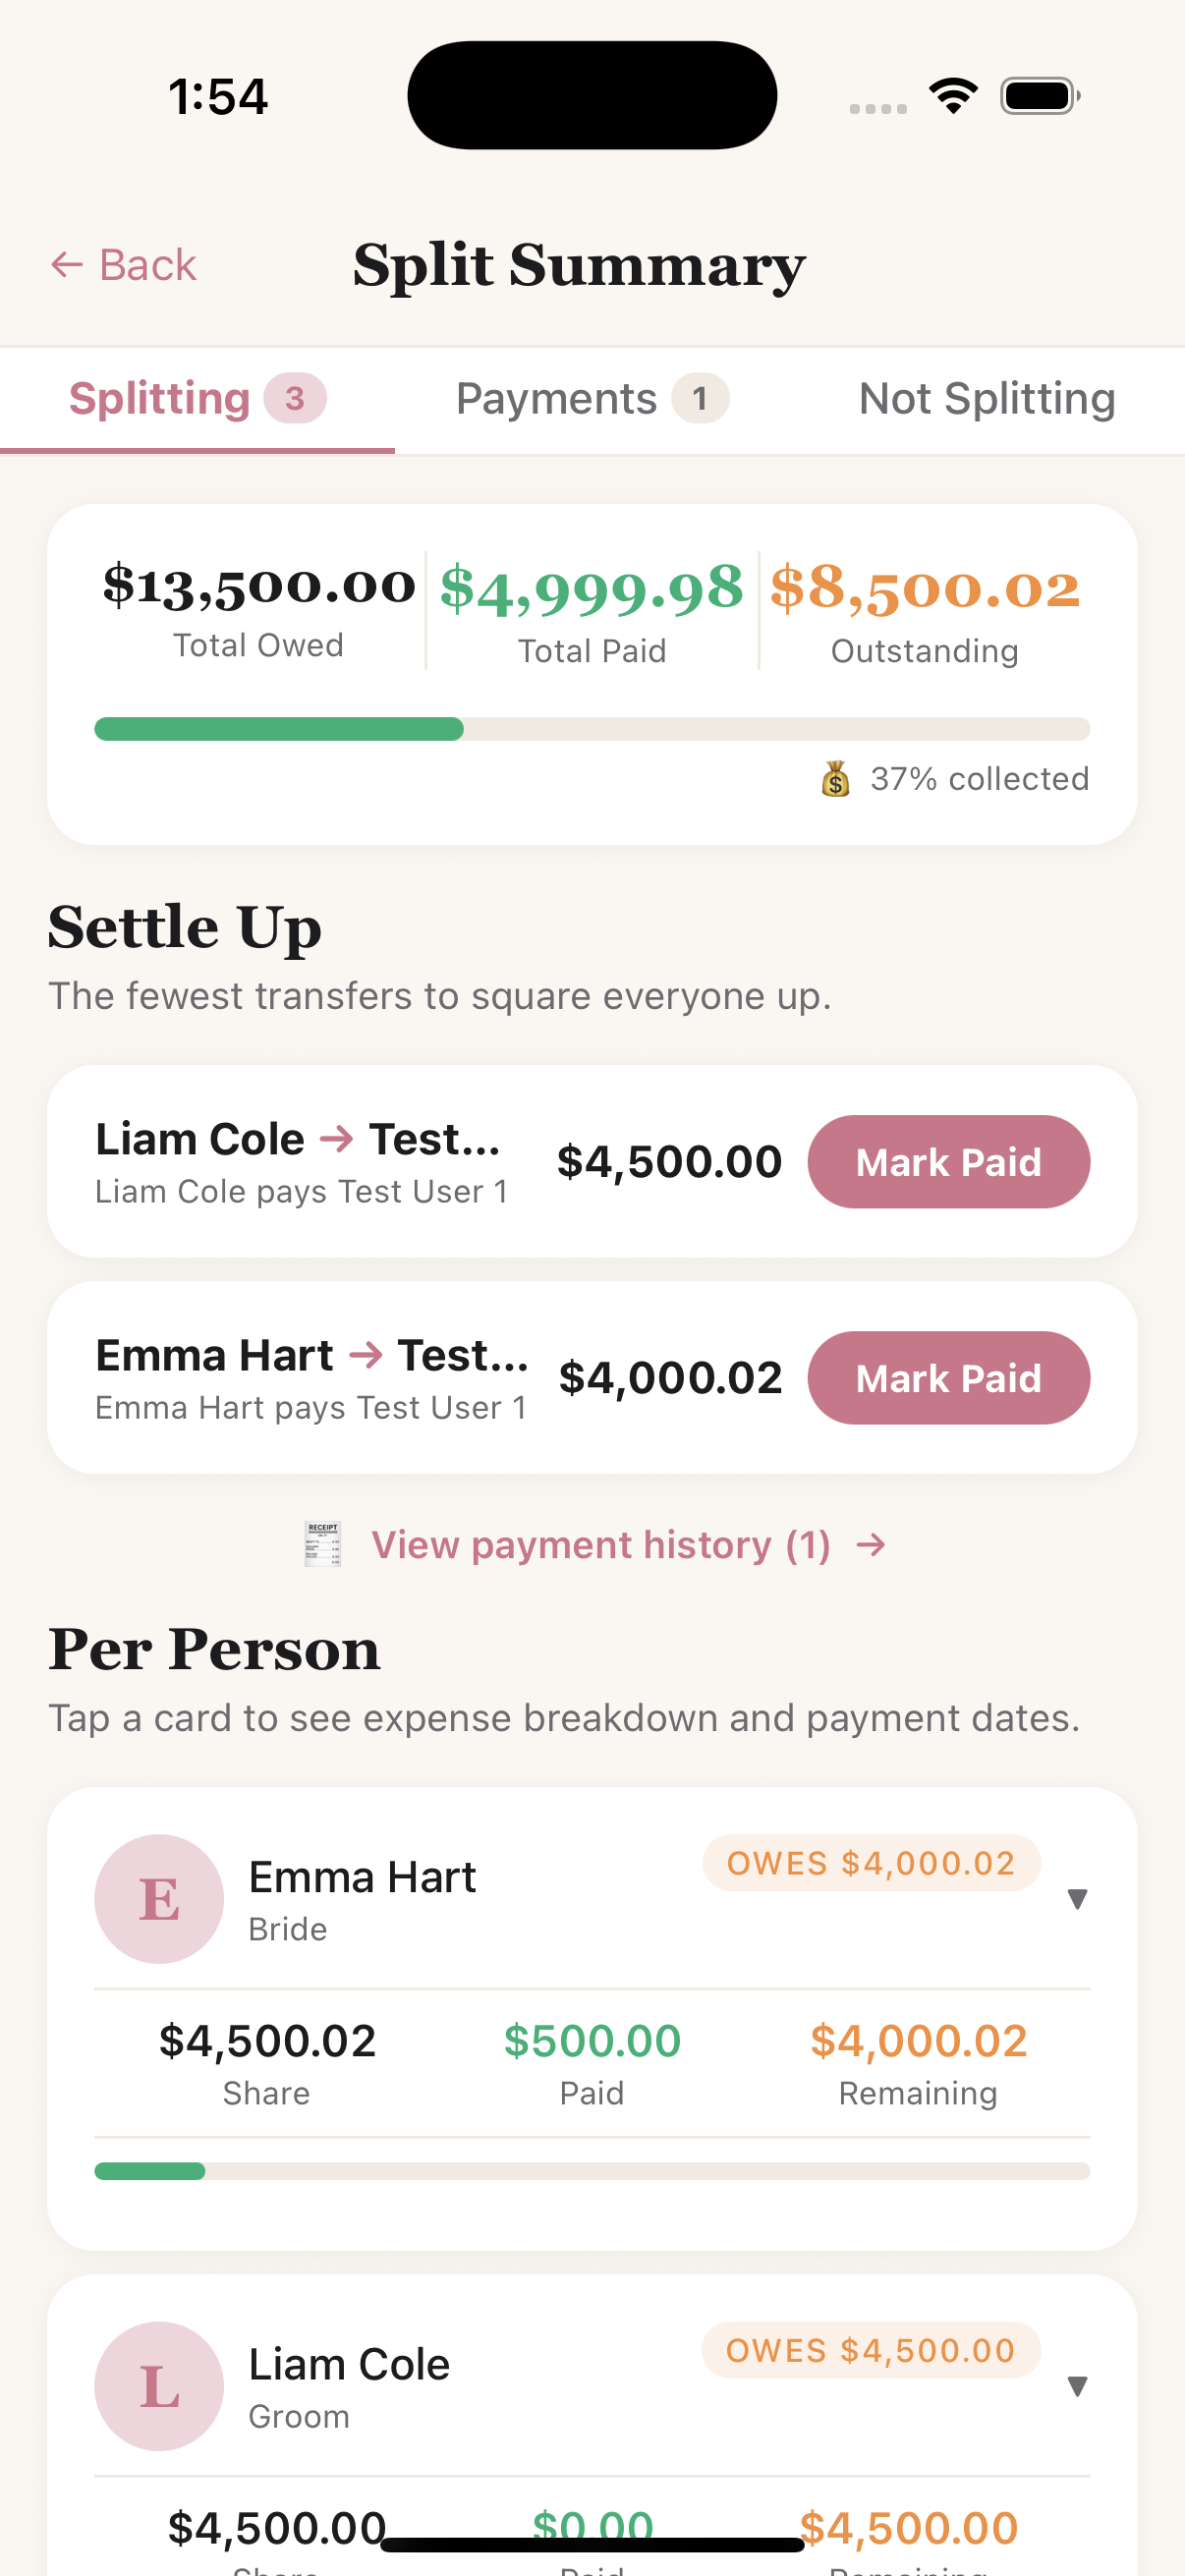Viewport: 1185px width, 2576px height.
Task: Select the Splitting tab
Action: tap(197, 399)
